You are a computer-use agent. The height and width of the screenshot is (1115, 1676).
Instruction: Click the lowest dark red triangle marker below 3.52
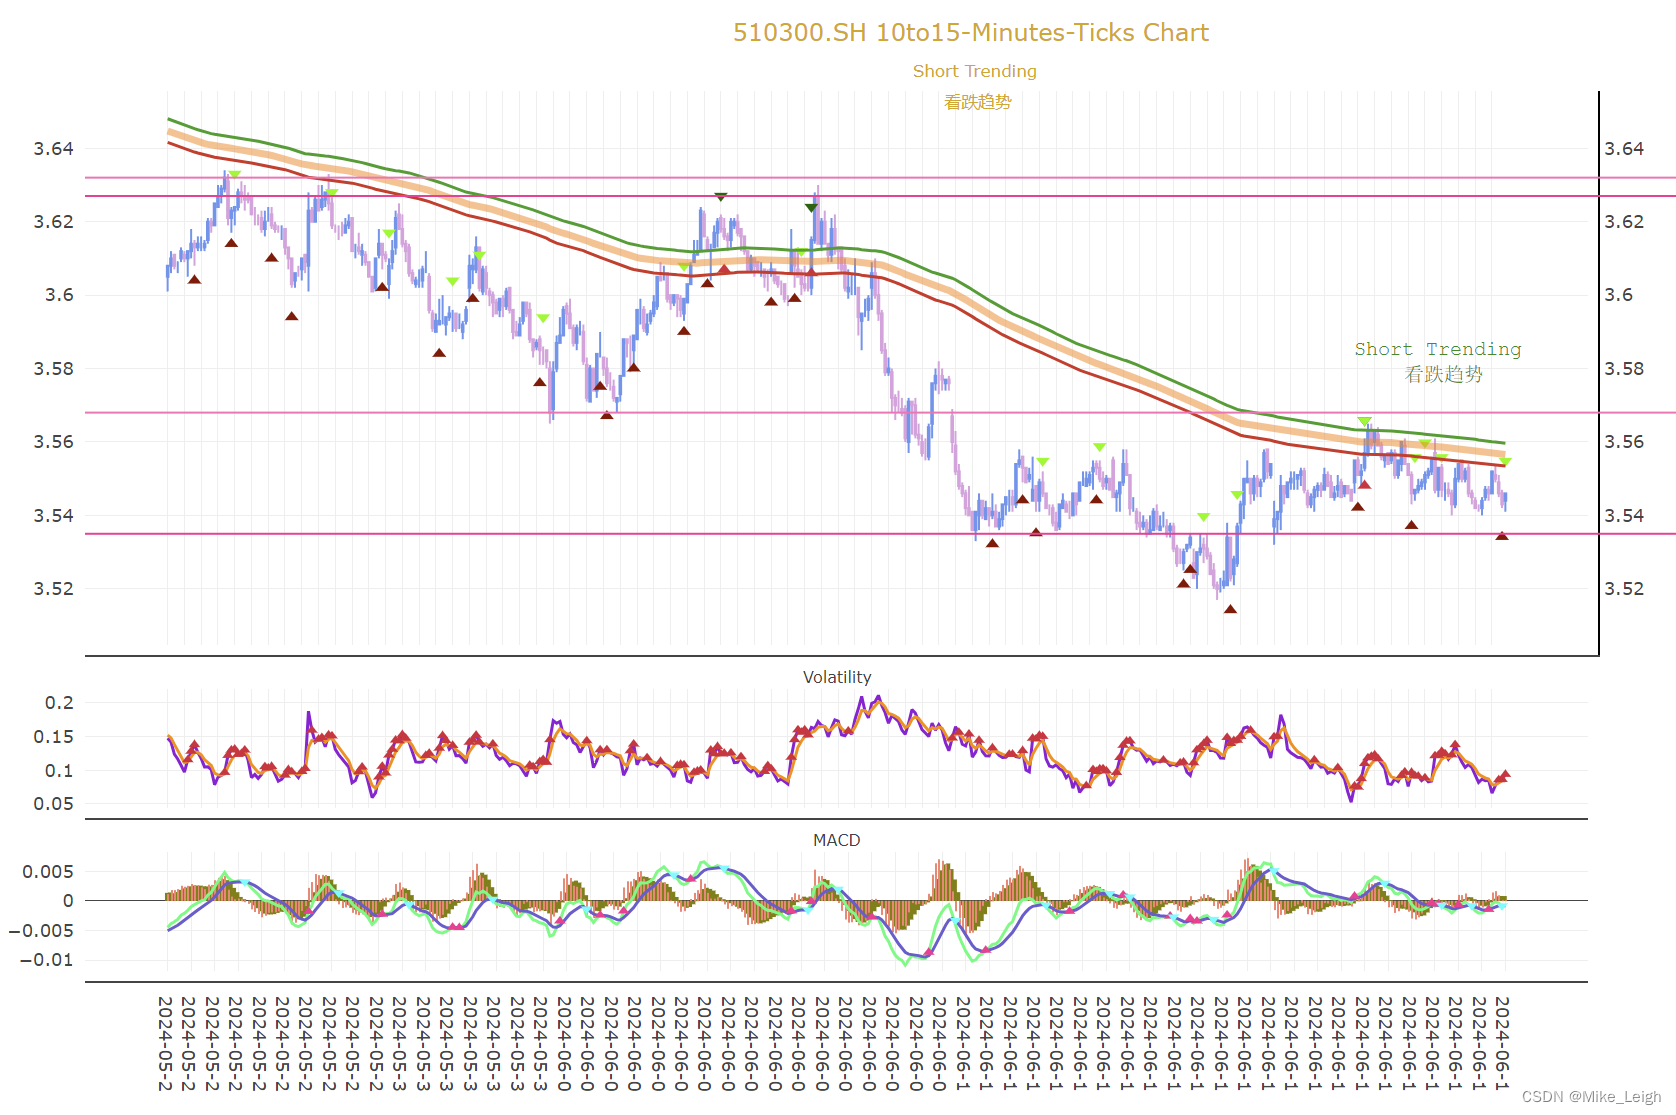point(1230,609)
